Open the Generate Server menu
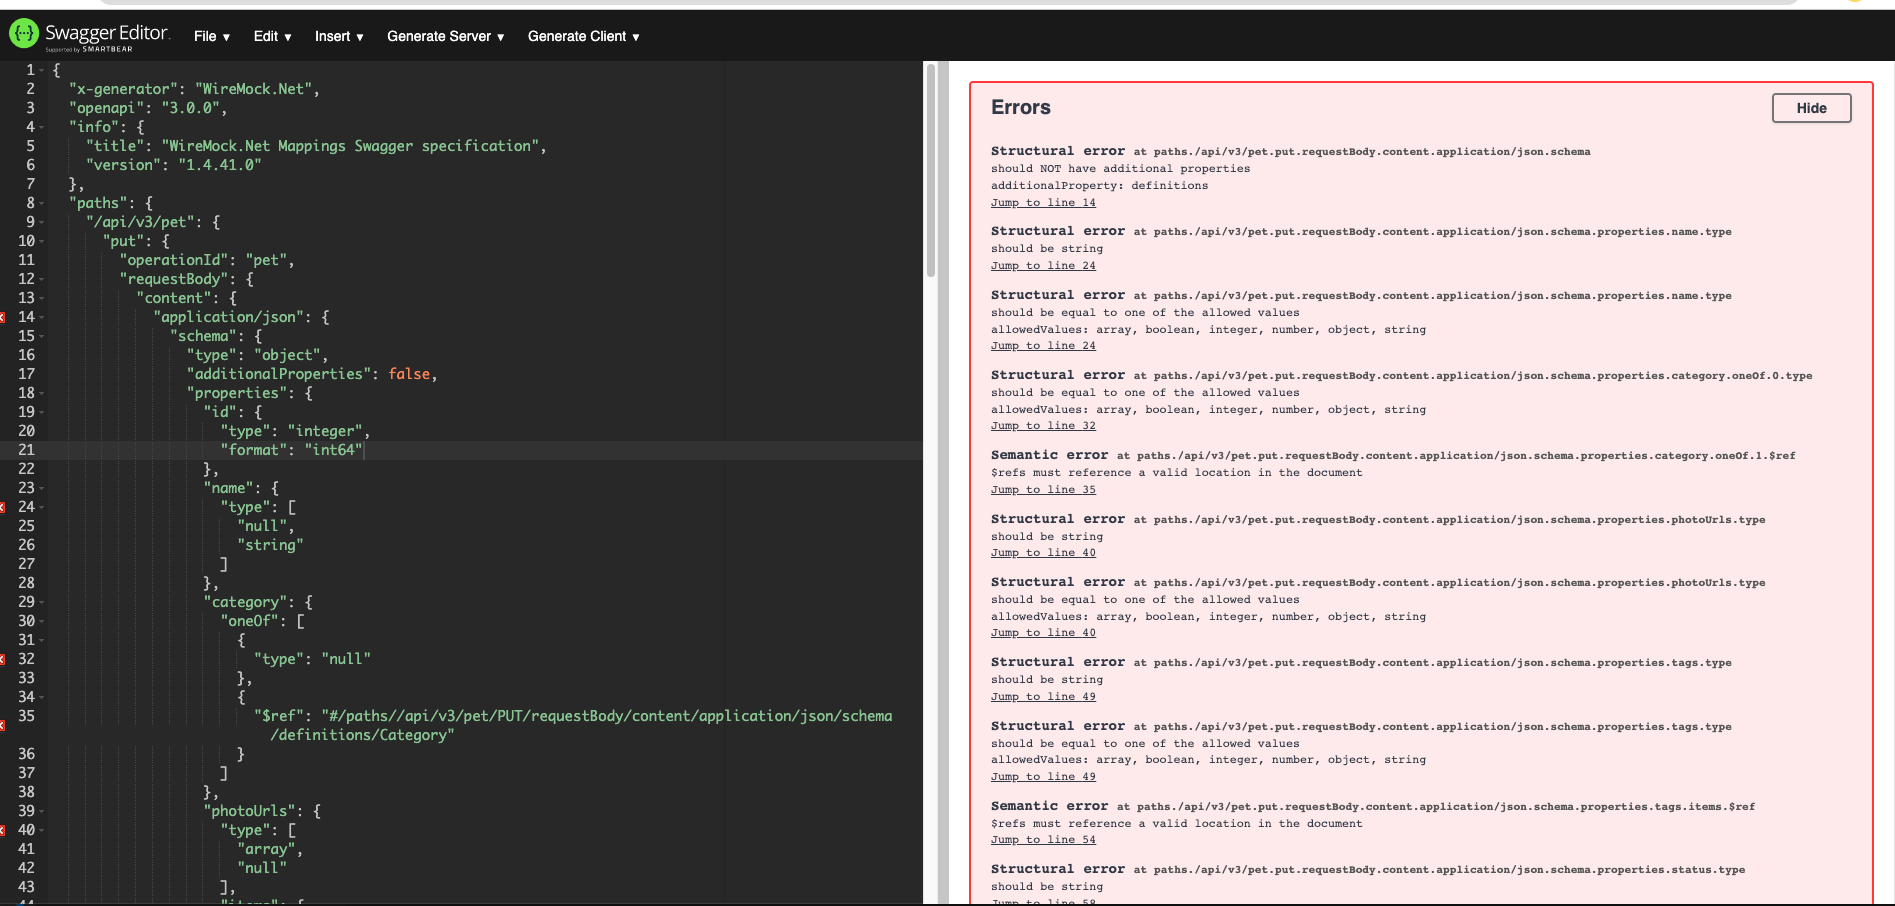 445,36
